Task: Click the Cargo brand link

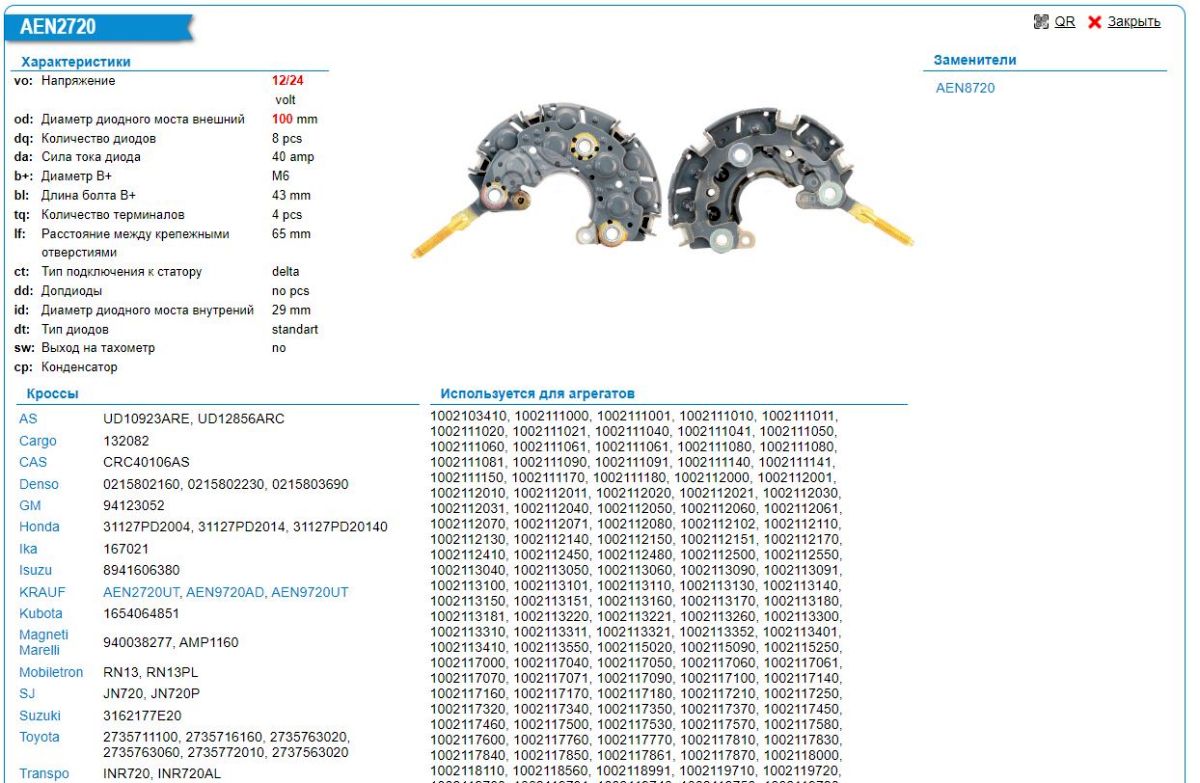Action: [x=38, y=441]
